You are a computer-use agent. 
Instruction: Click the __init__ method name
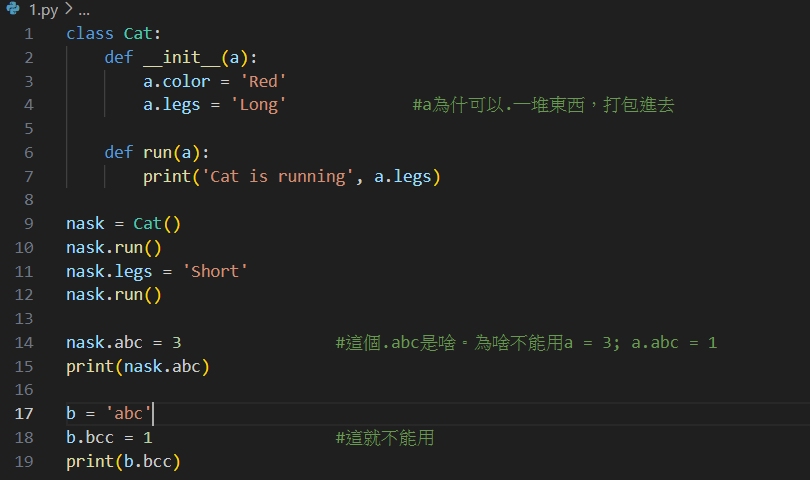(x=182, y=57)
